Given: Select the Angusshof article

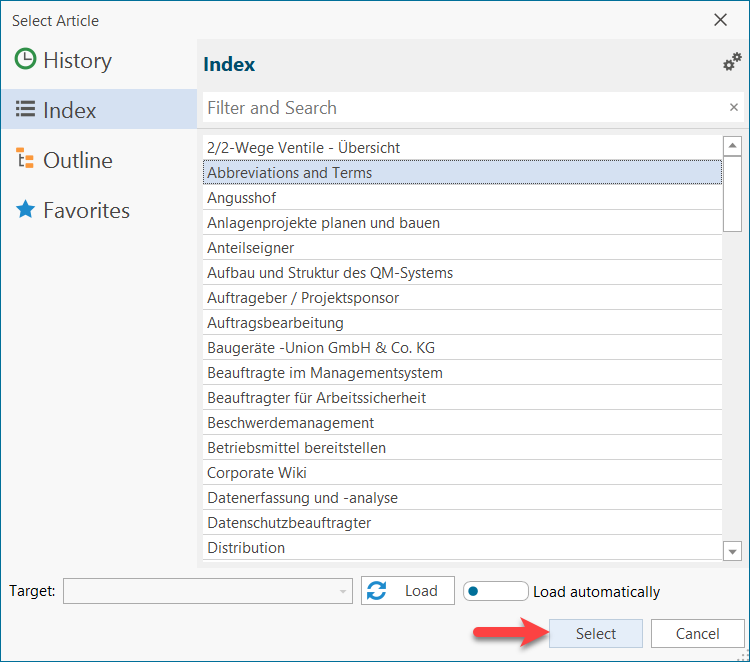Looking at the screenshot, I should click(x=241, y=198).
